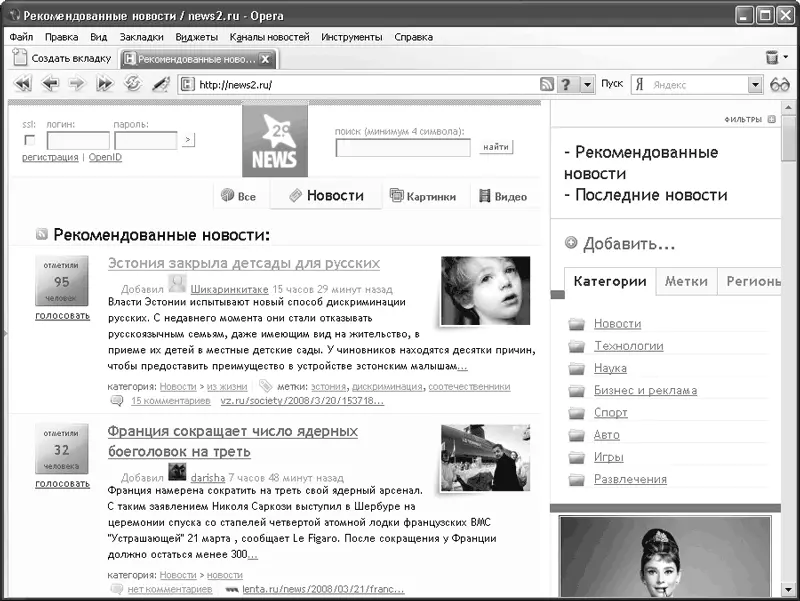
Task: Open the Бизнес и реклама category link
Action: [645, 390]
